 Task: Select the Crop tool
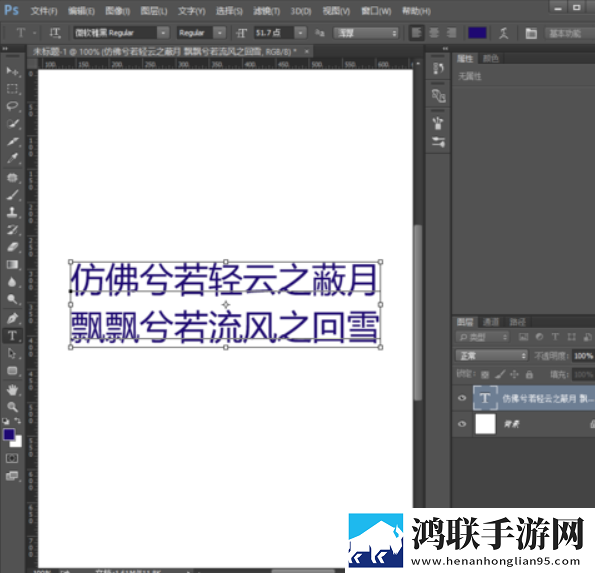(12, 142)
